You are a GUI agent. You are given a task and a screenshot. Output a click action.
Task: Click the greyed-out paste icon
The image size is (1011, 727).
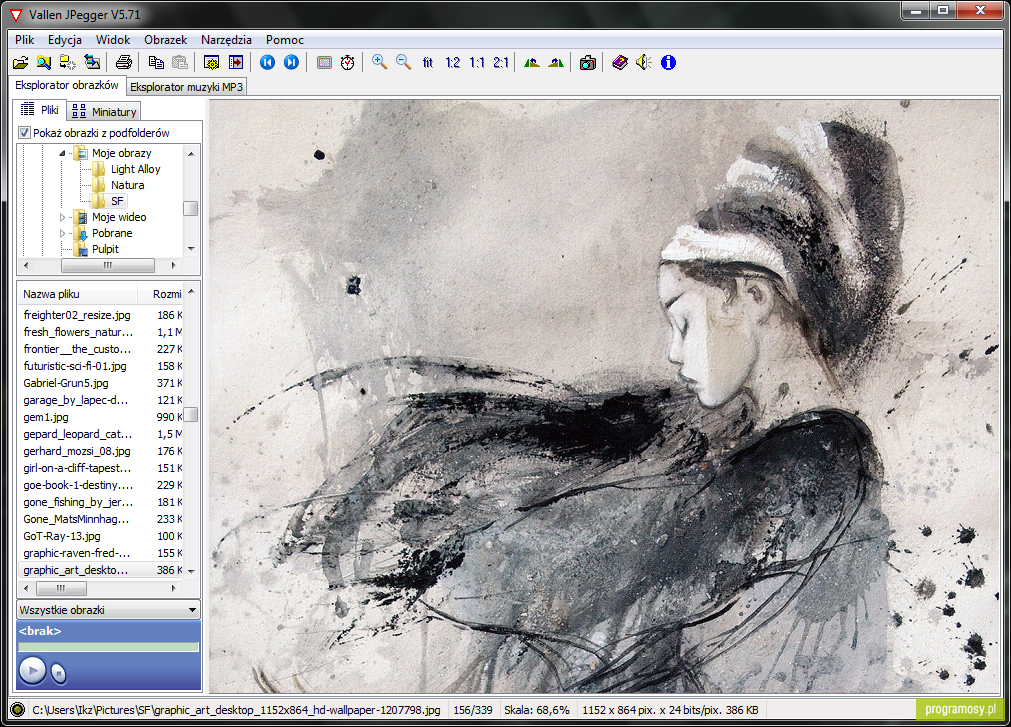click(x=180, y=63)
